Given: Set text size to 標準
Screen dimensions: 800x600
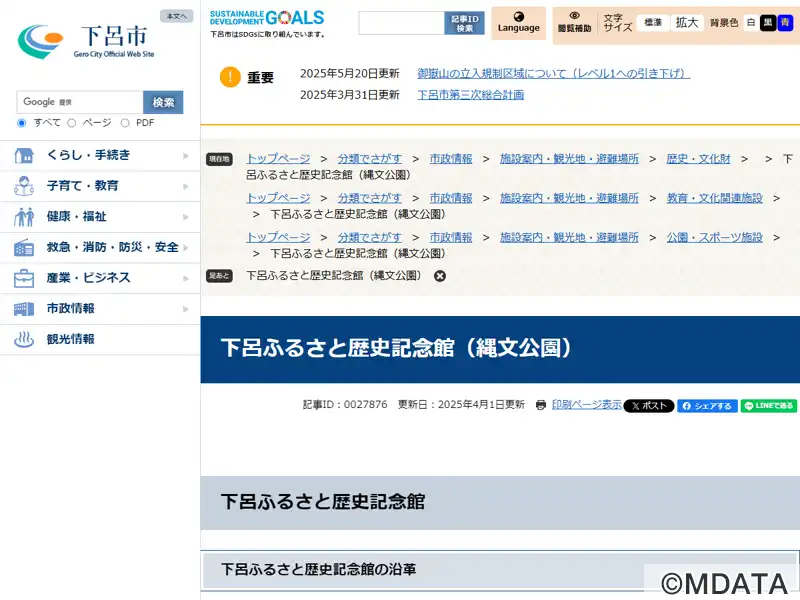Looking at the screenshot, I should (653, 22).
